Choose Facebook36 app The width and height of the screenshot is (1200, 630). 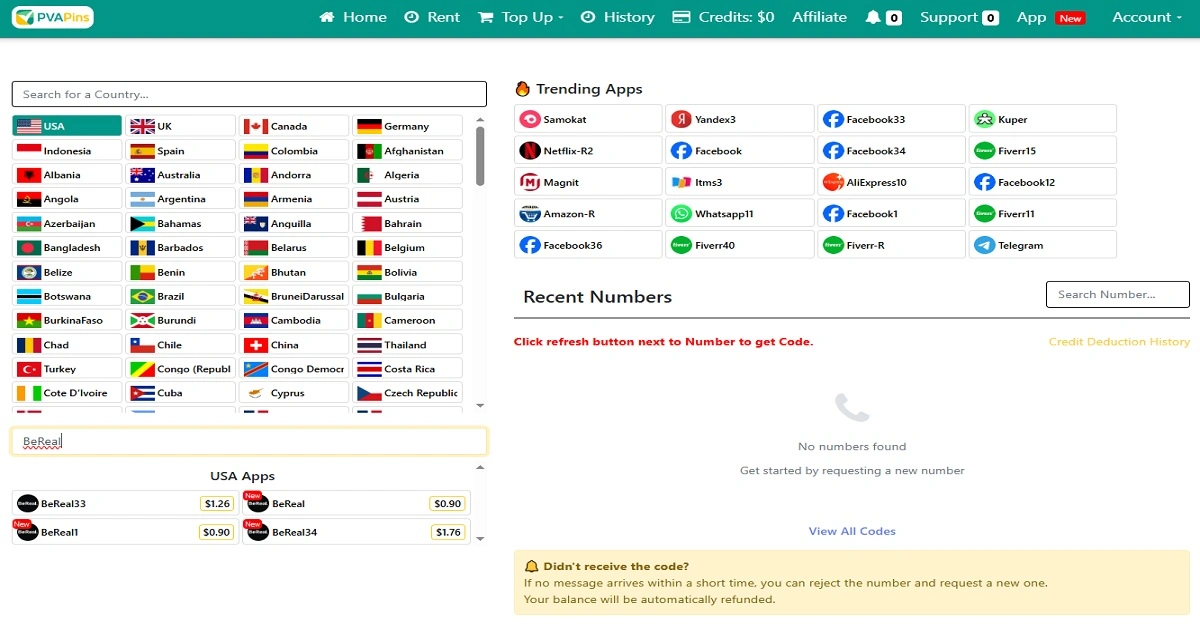pyautogui.click(x=588, y=245)
